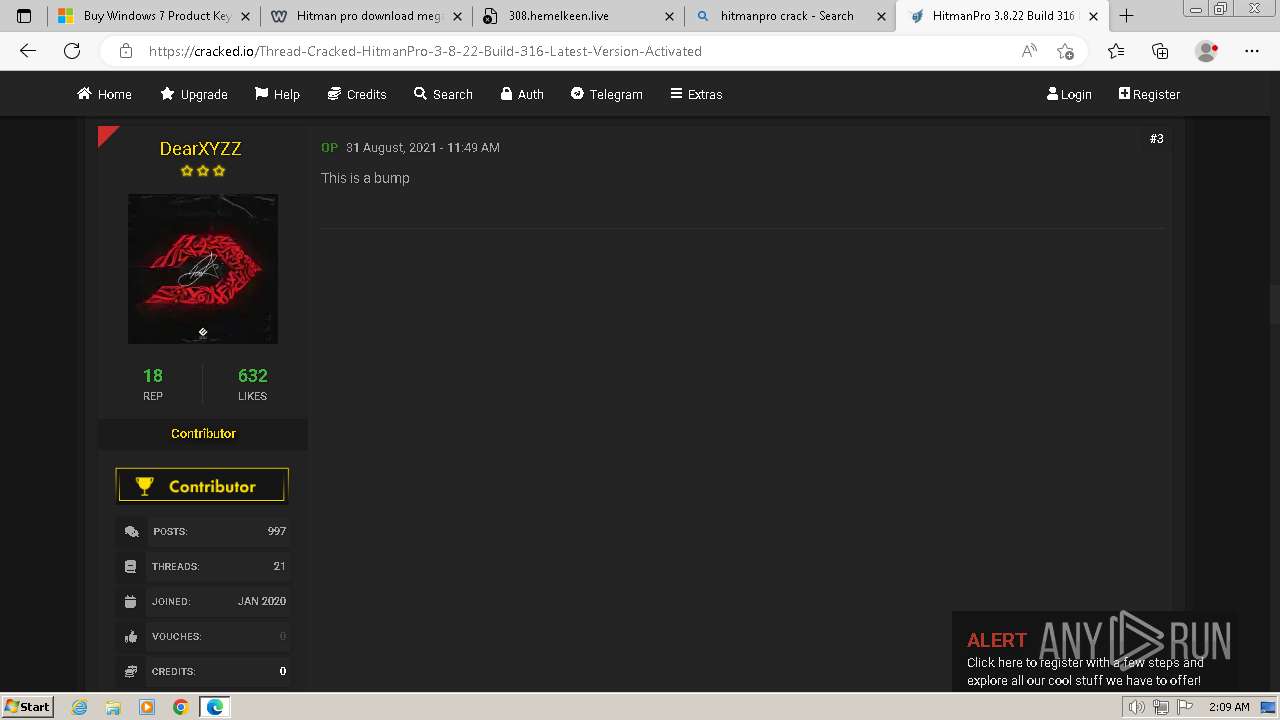This screenshot has height=720, width=1280.
Task: Open the Credits nav item
Action: click(x=357, y=94)
